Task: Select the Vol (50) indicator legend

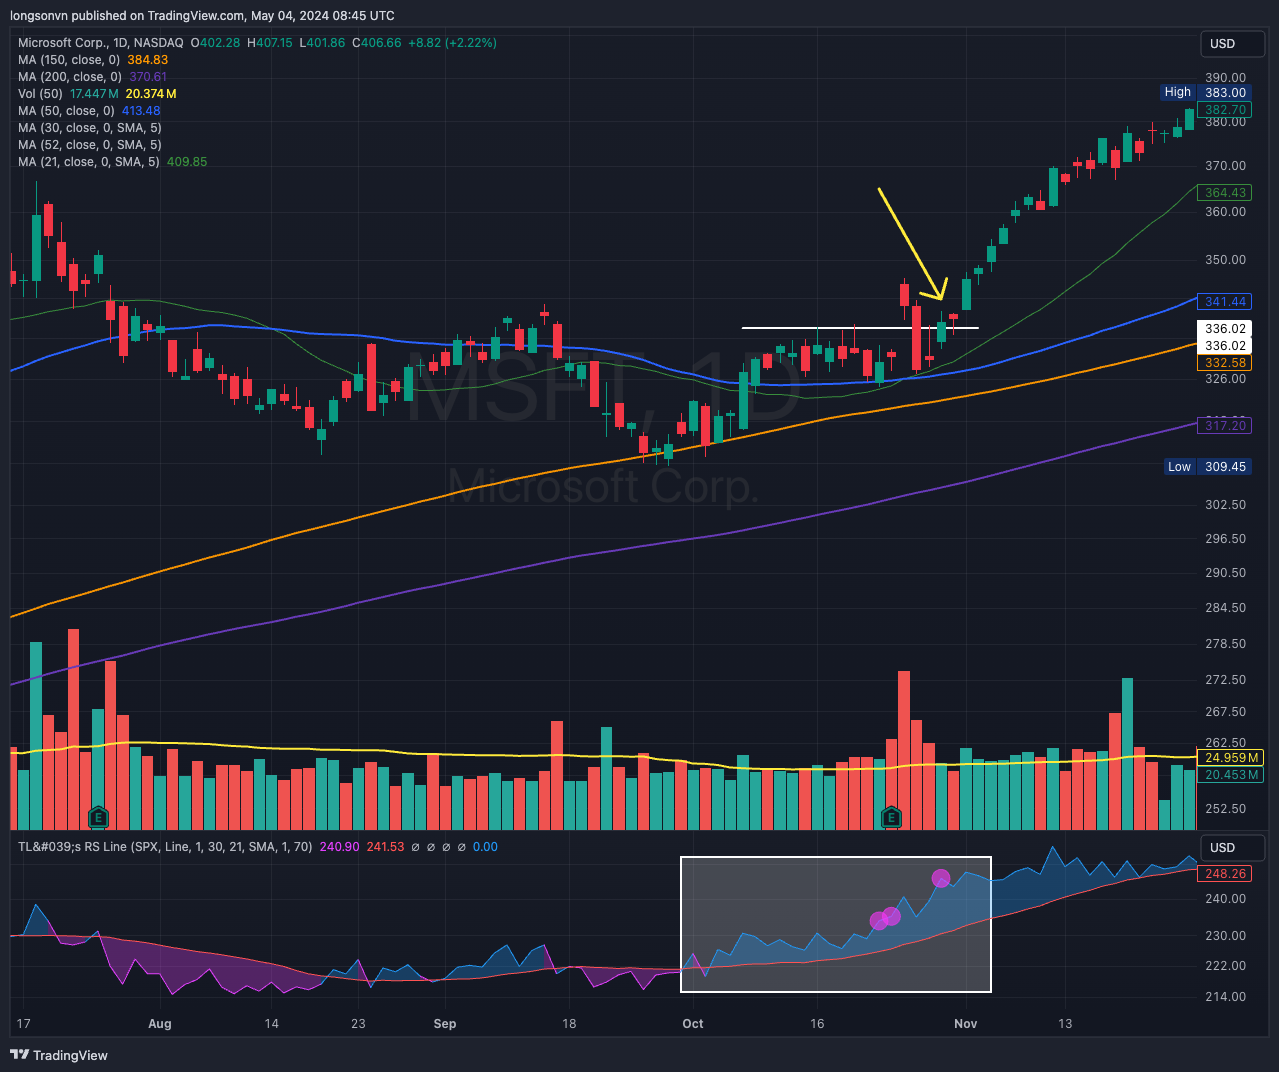Action: click(x=40, y=94)
